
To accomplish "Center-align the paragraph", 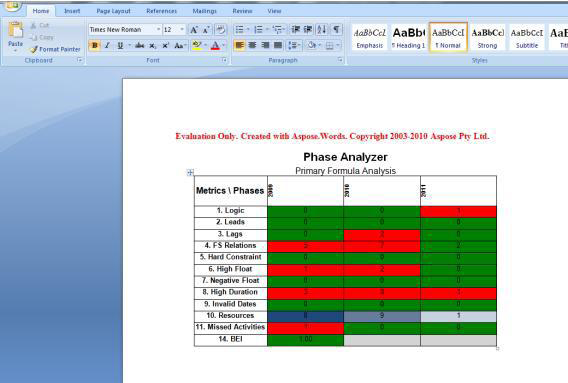I will click(252, 45).
